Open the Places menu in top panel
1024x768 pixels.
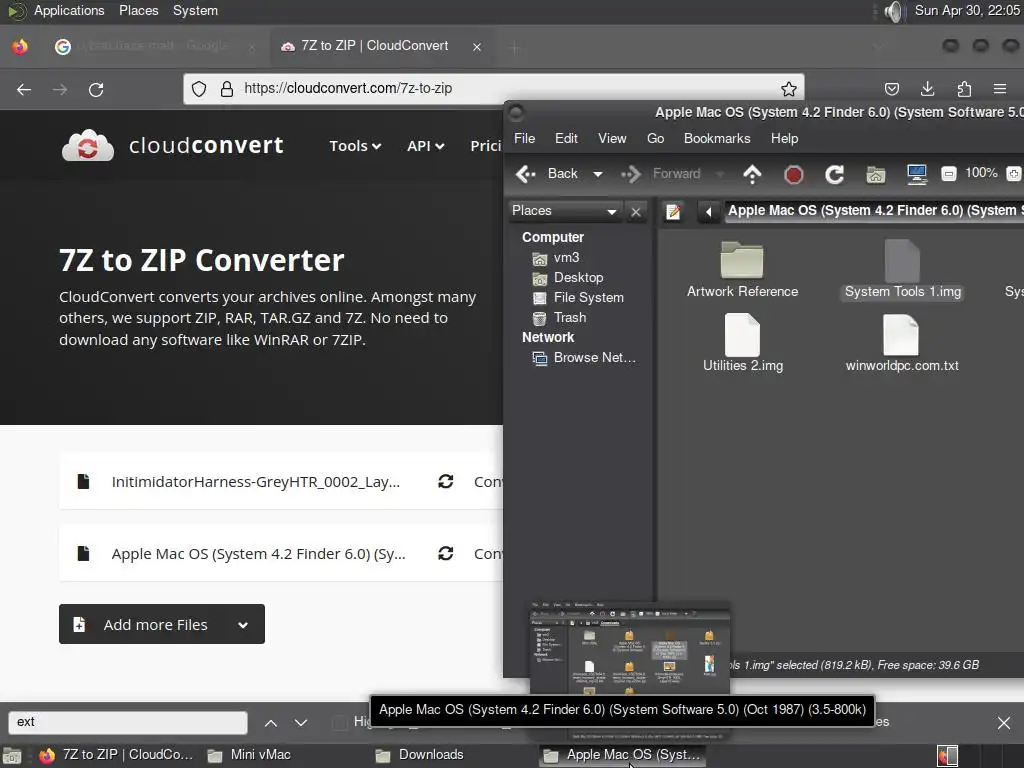(138, 11)
